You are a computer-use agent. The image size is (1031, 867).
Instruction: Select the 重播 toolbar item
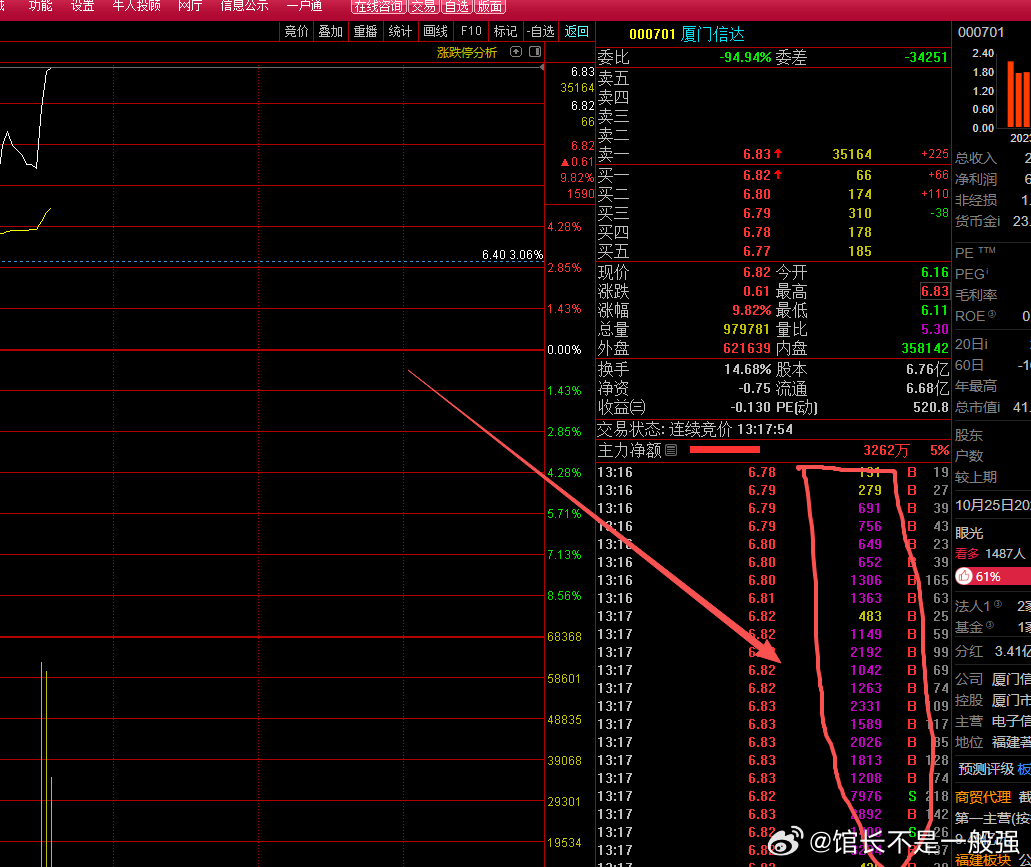pyautogui.click(x=365, y=32)
